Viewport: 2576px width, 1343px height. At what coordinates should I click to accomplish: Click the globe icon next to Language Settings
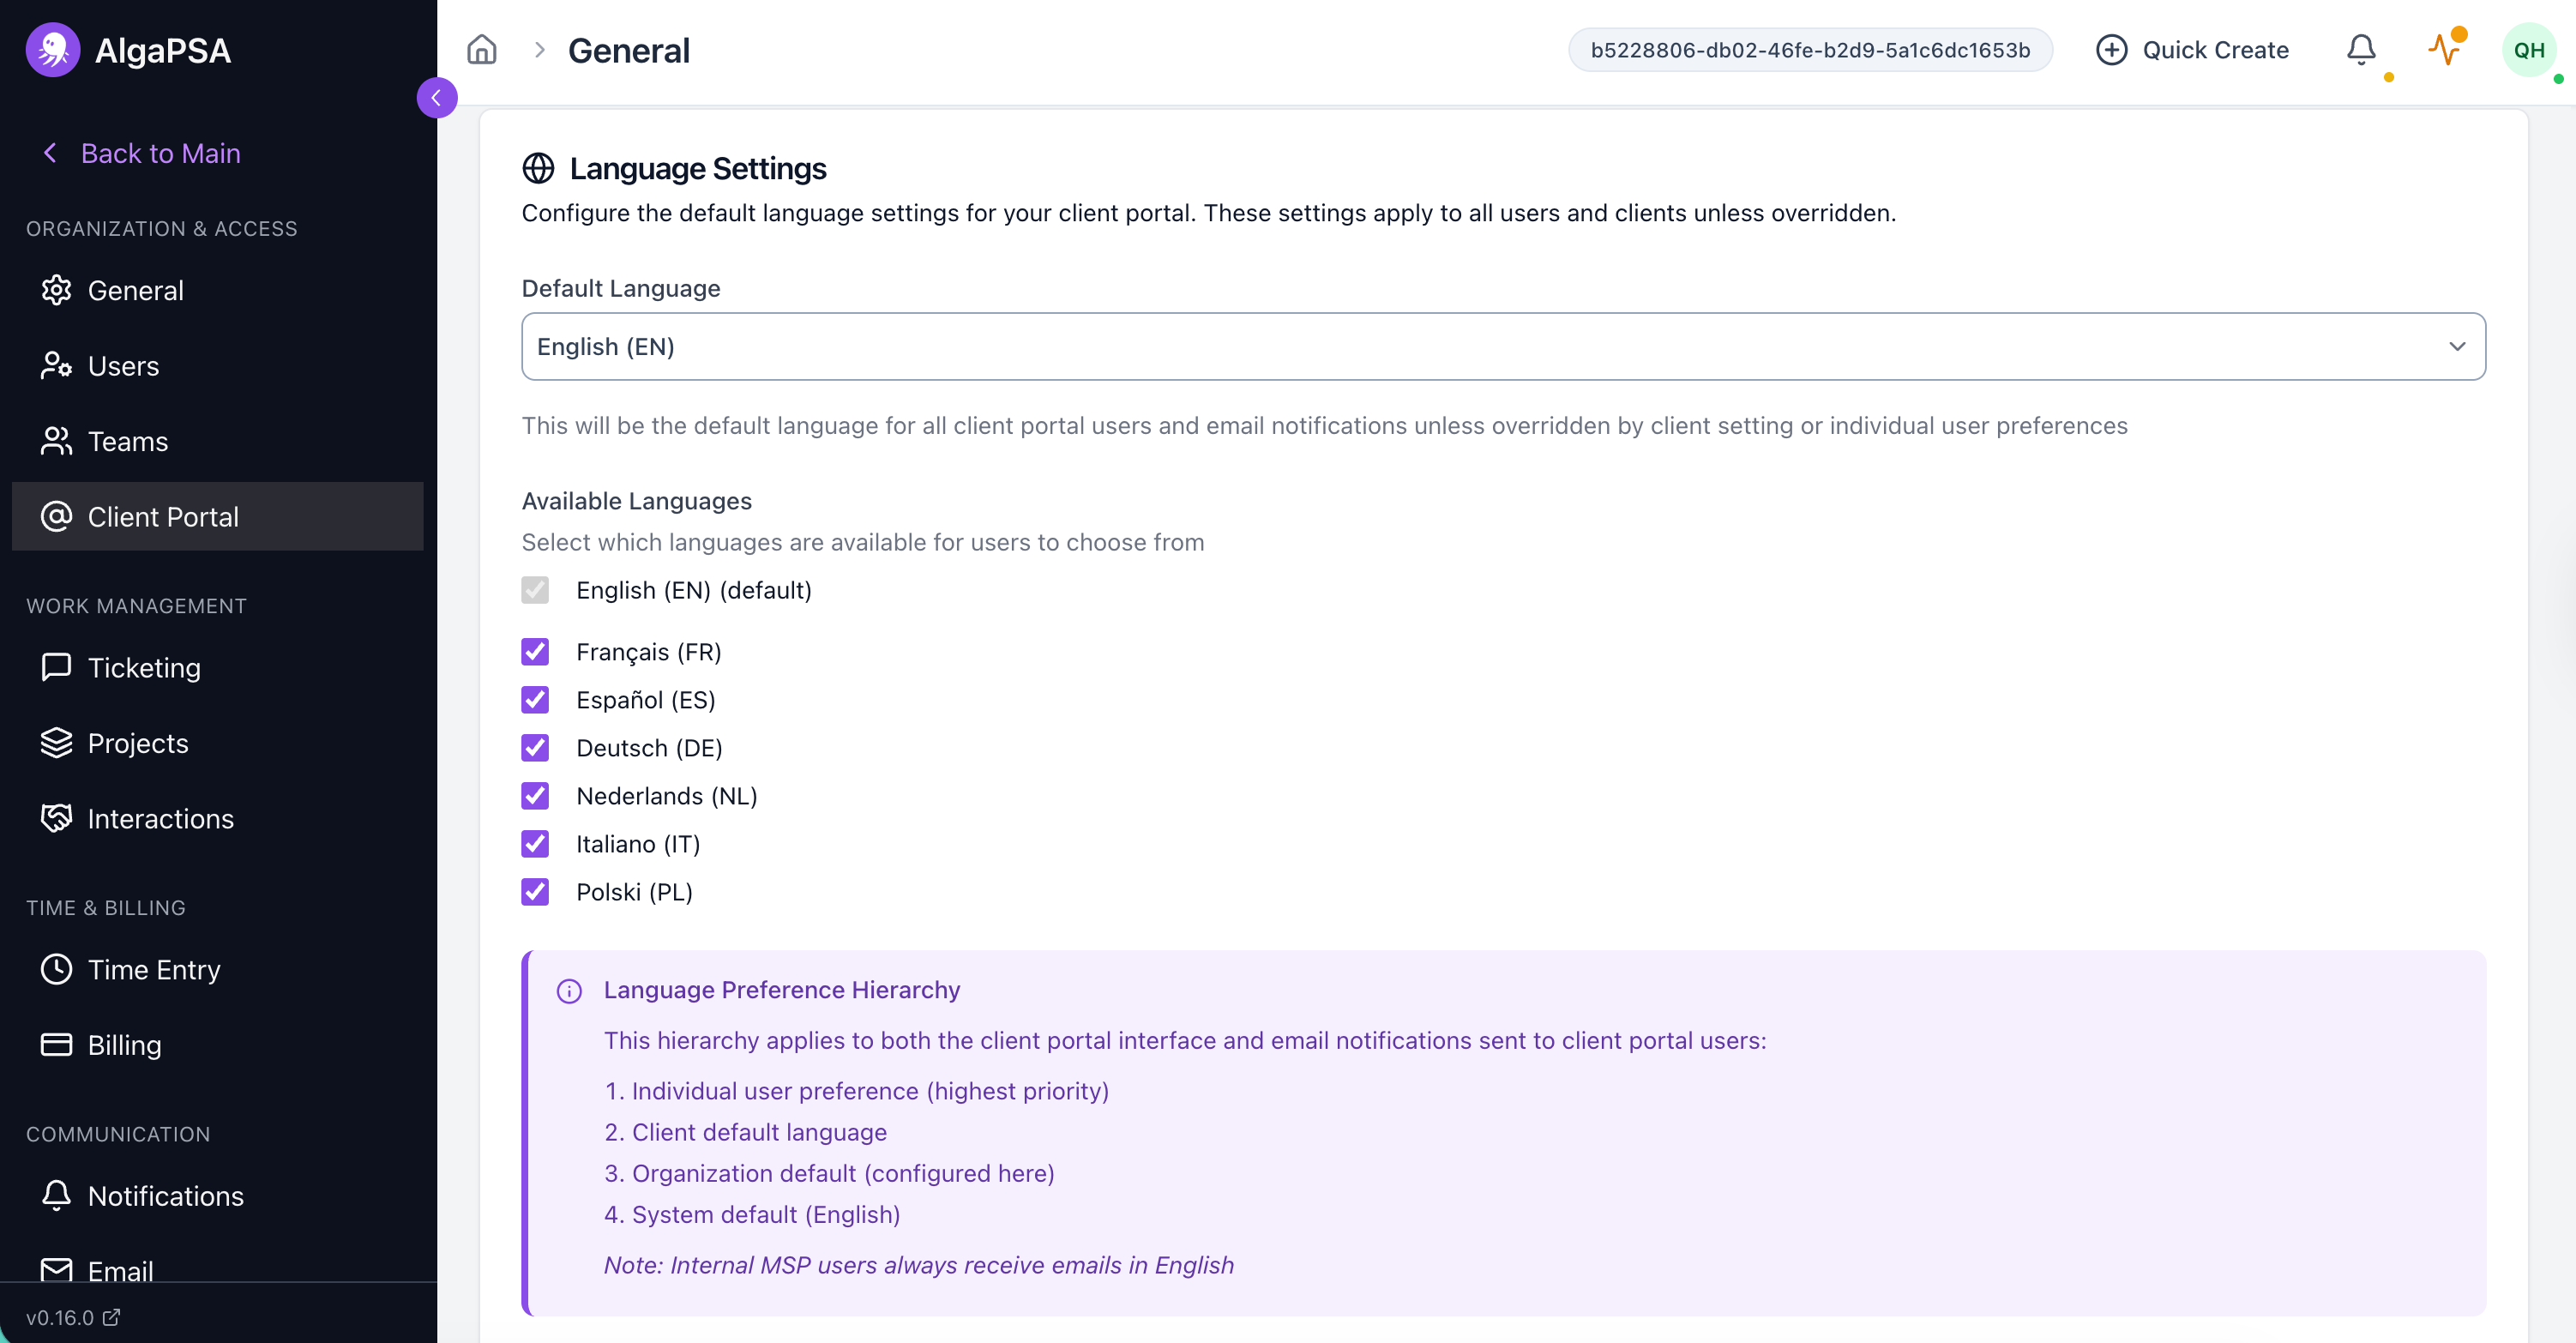tap(538, 168)
